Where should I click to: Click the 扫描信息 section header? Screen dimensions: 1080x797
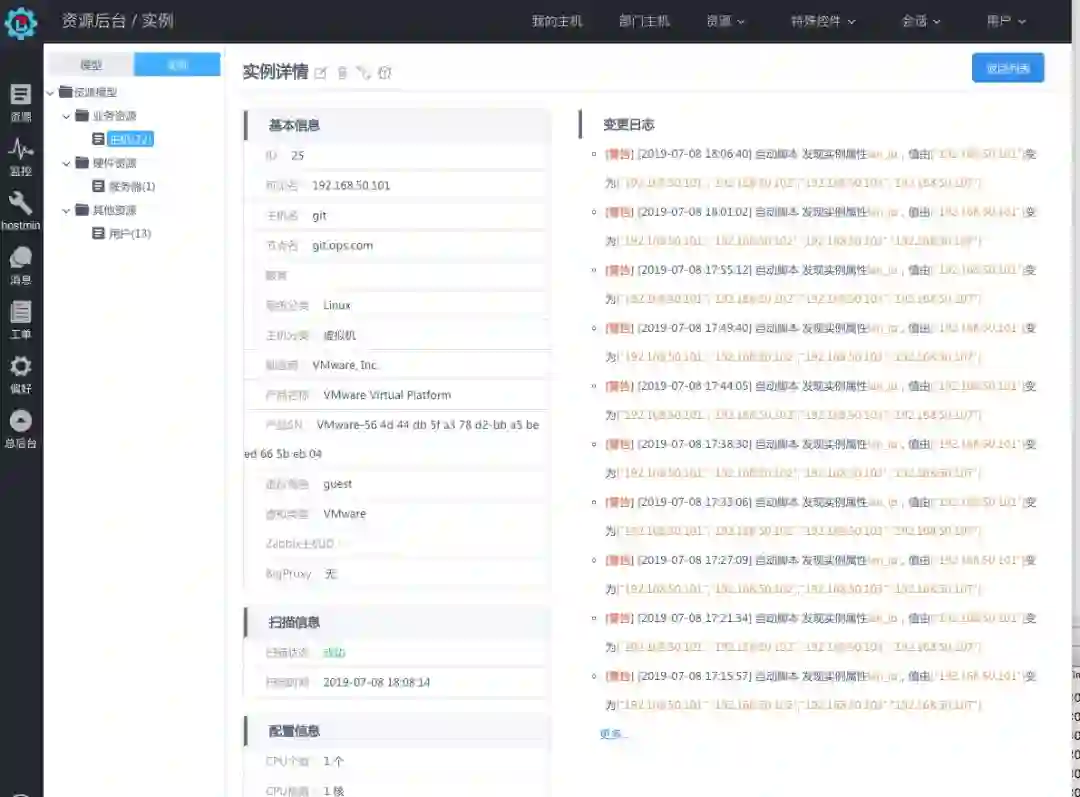(397, 622)
